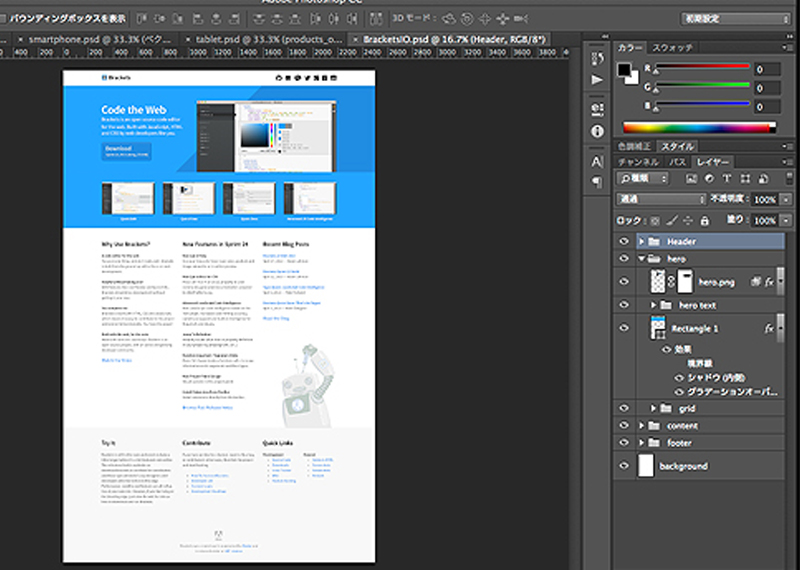The height and width of the screenshot is (570, 800).
Task: Open the fill 100% slider dropdown arrow
Action: pyautogui.click(x=786, y=221)
